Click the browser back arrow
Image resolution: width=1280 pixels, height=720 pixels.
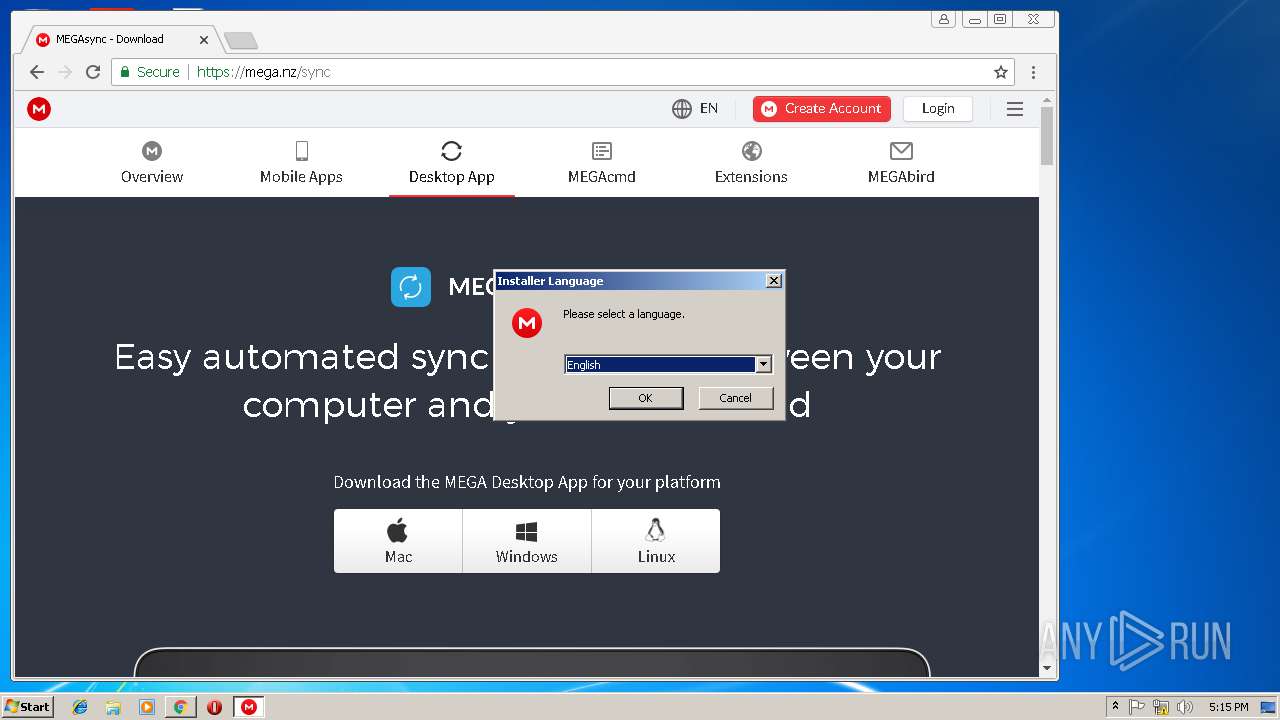tap(37, 72)
